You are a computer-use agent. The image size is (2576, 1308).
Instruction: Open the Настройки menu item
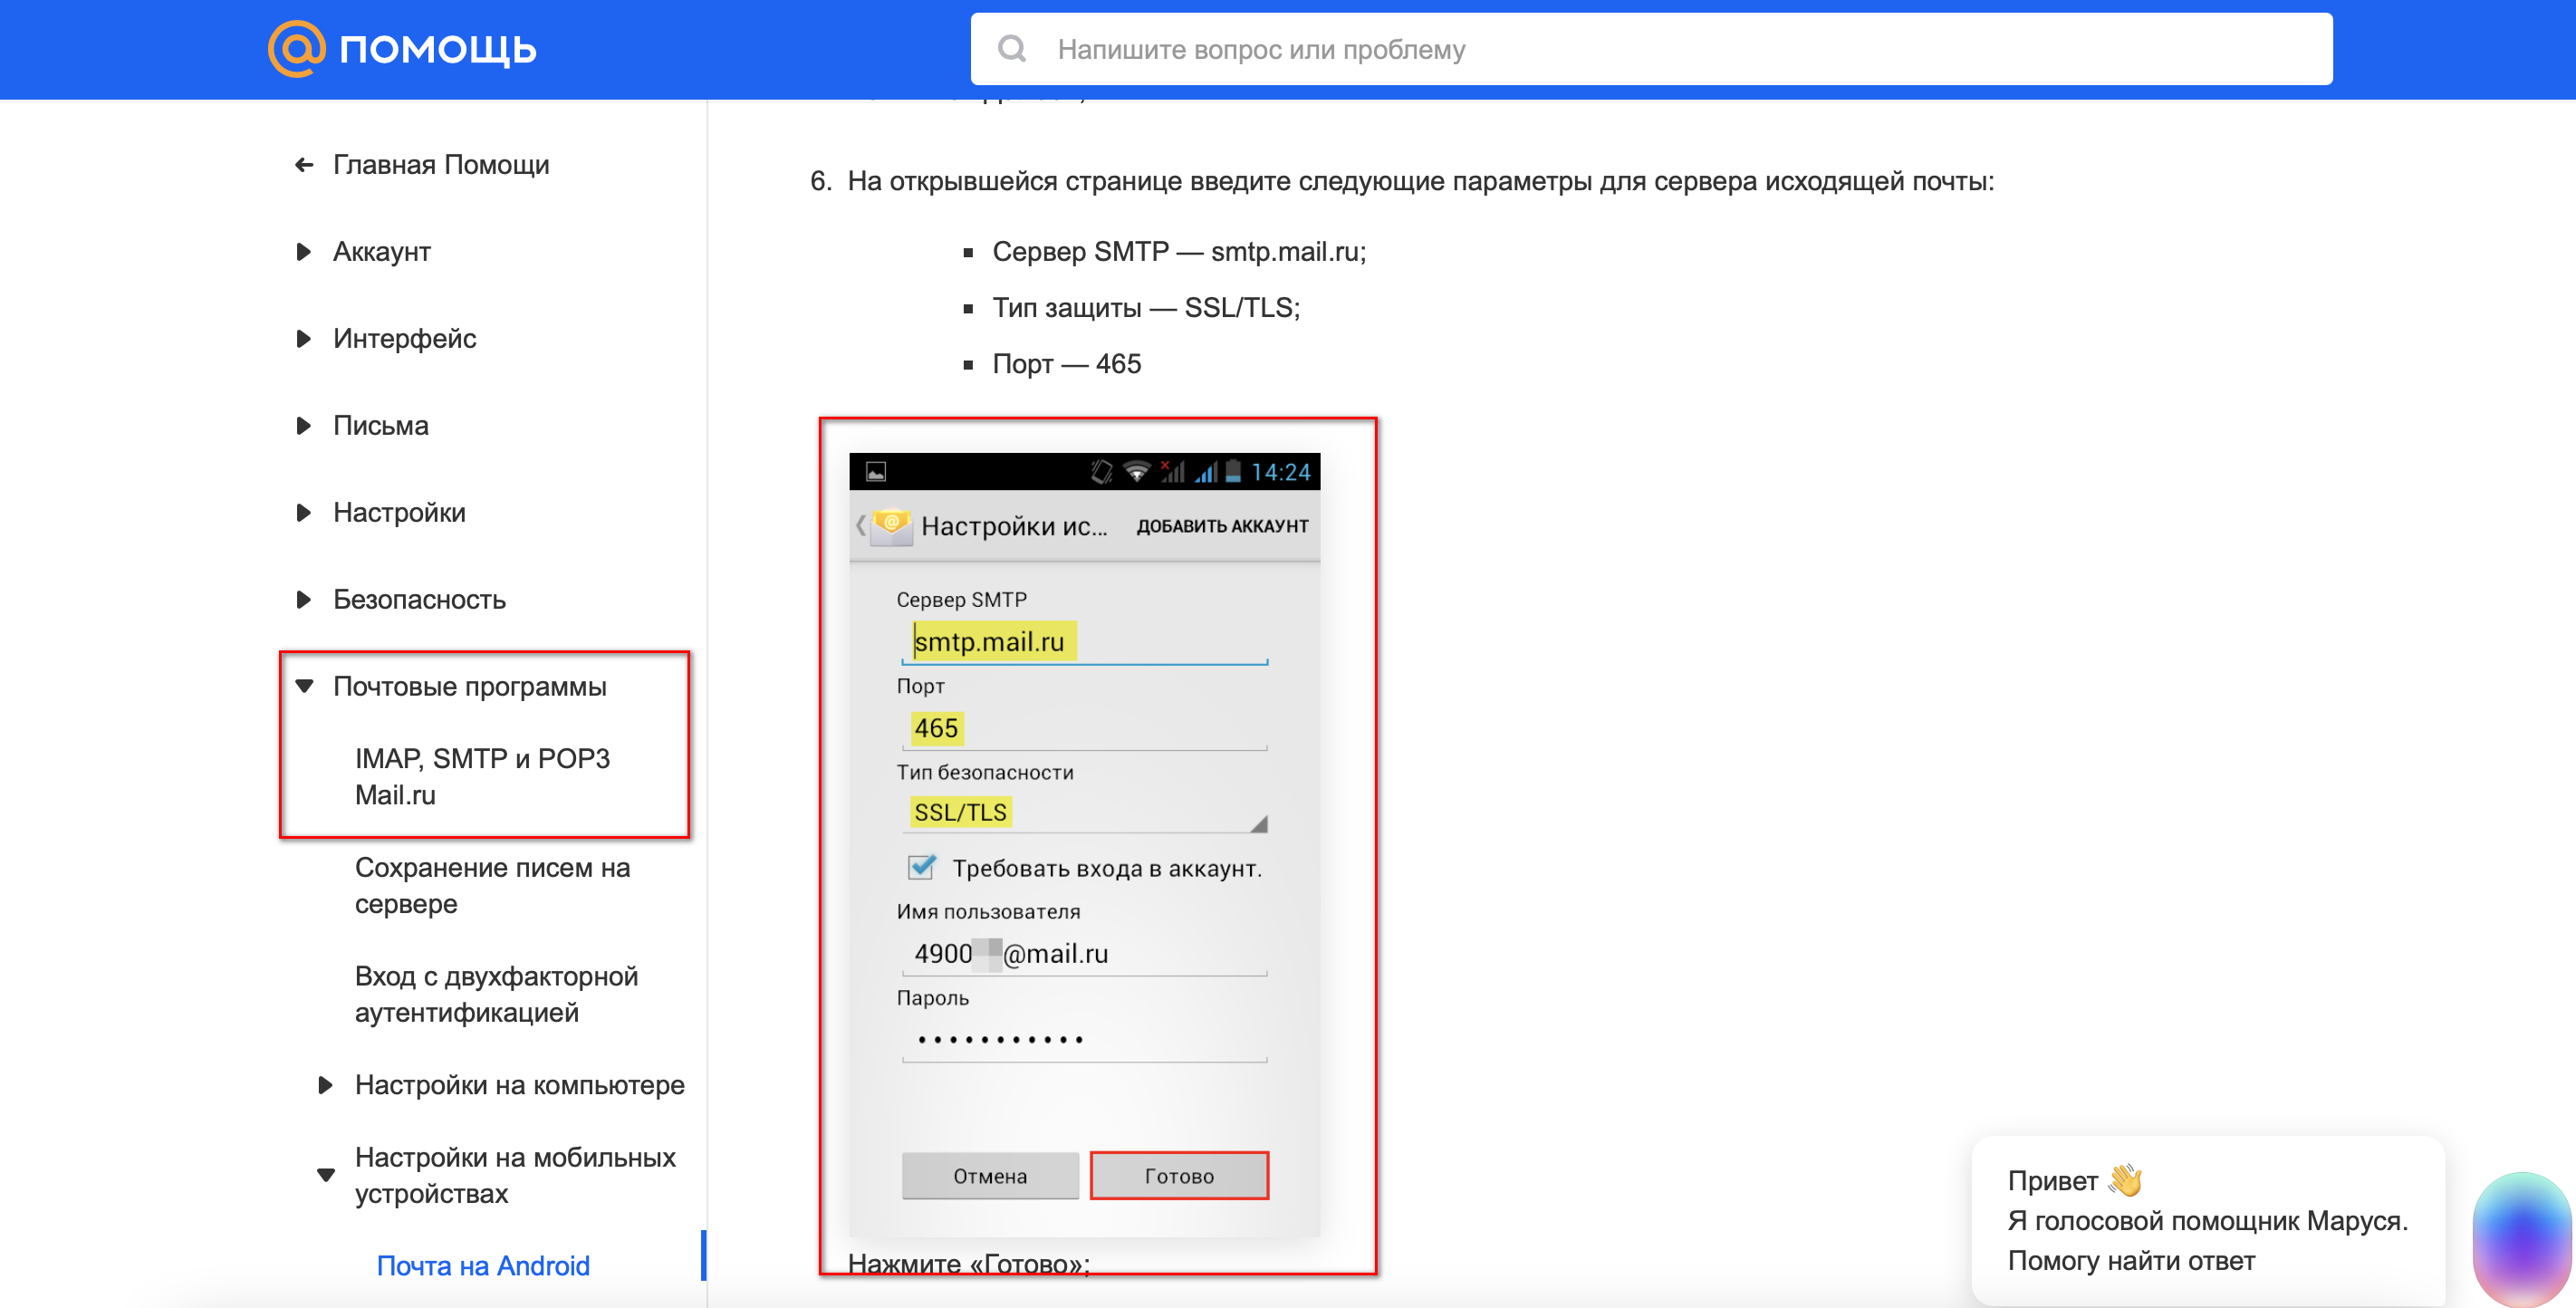400,513
